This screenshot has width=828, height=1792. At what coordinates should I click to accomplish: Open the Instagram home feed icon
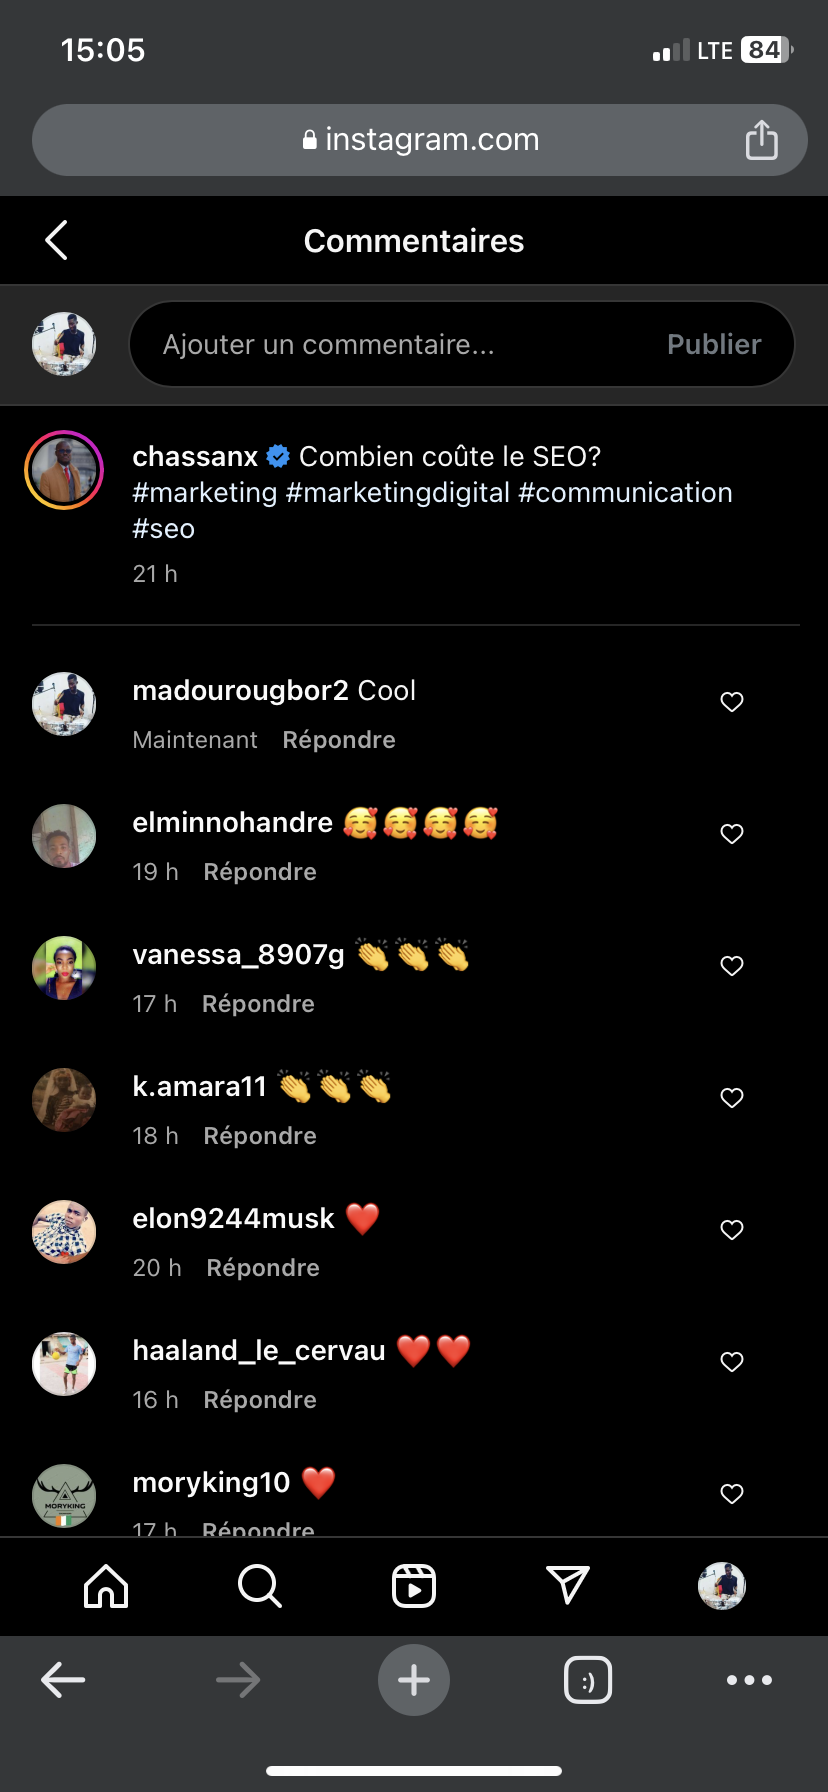pos(106,1586)
